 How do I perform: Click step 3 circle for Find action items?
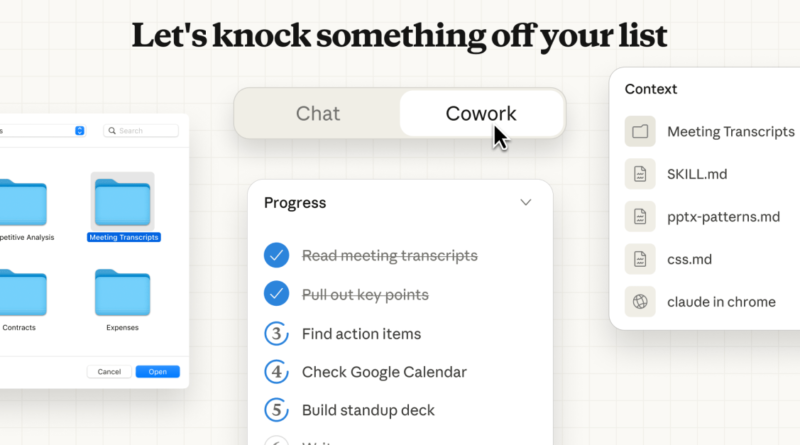point(277,334)
